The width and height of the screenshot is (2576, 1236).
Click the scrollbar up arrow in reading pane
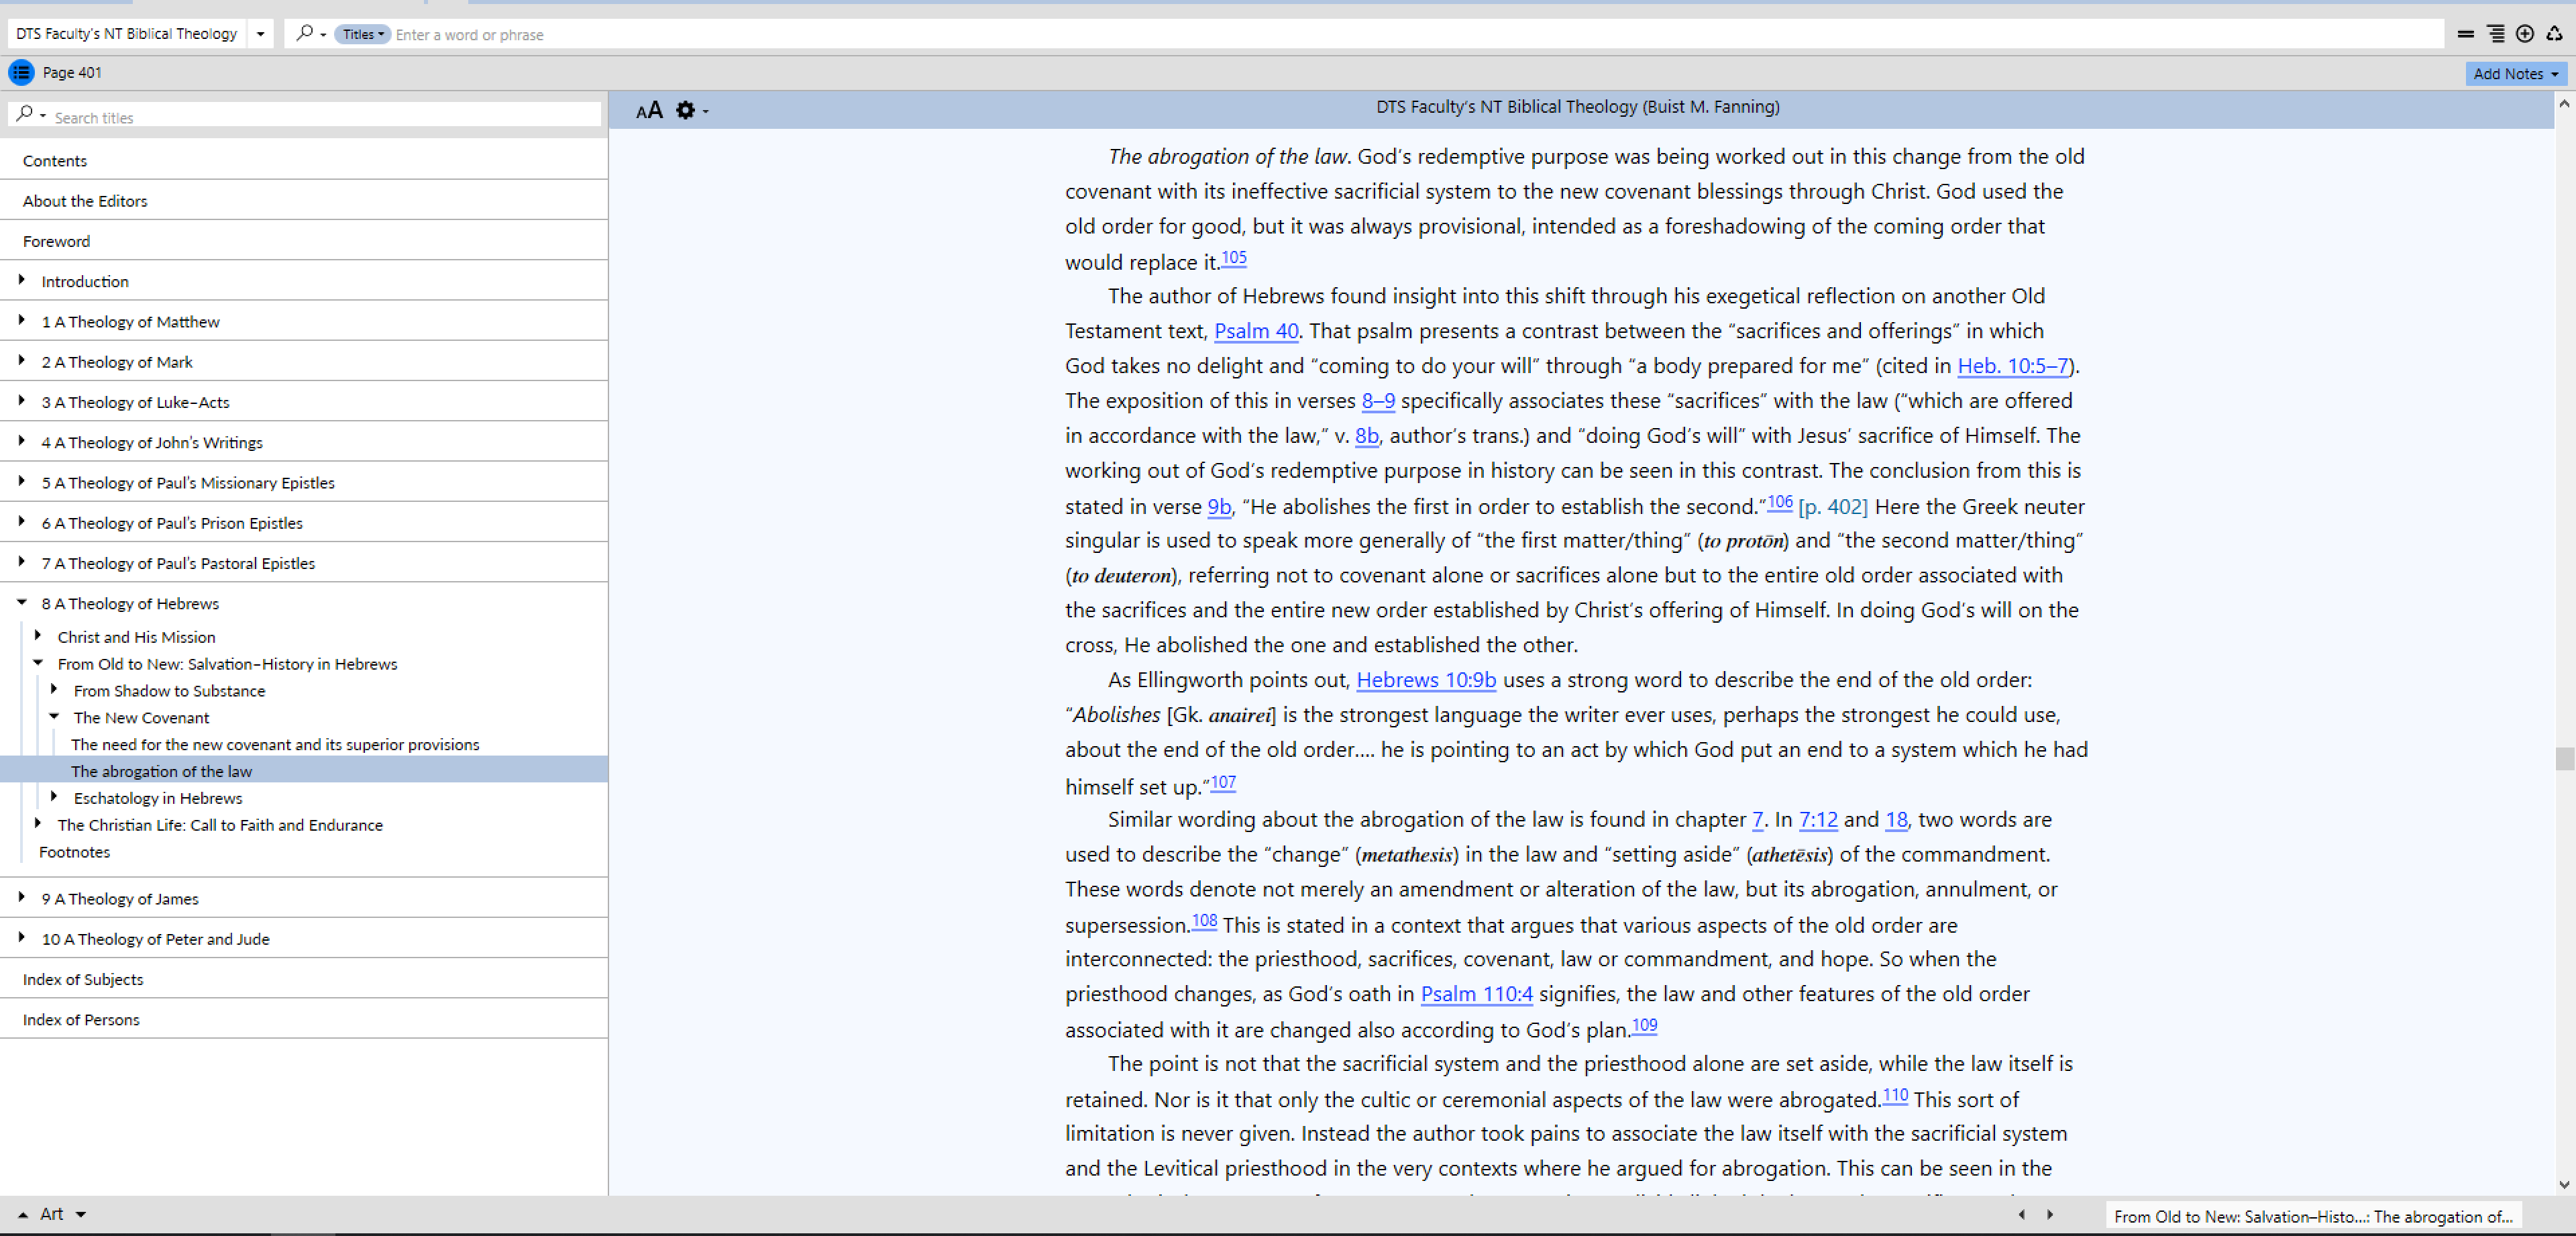2564,103
